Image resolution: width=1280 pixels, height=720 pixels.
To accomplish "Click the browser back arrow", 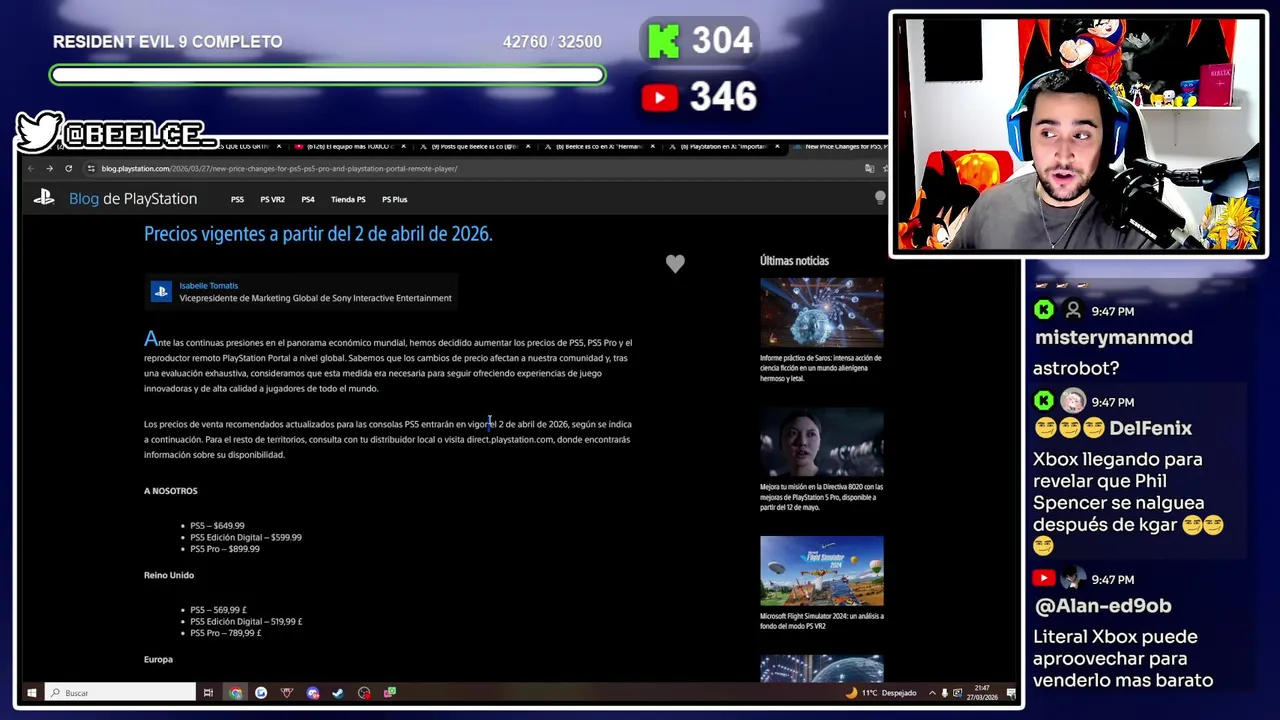I will [x=31, y=168].
